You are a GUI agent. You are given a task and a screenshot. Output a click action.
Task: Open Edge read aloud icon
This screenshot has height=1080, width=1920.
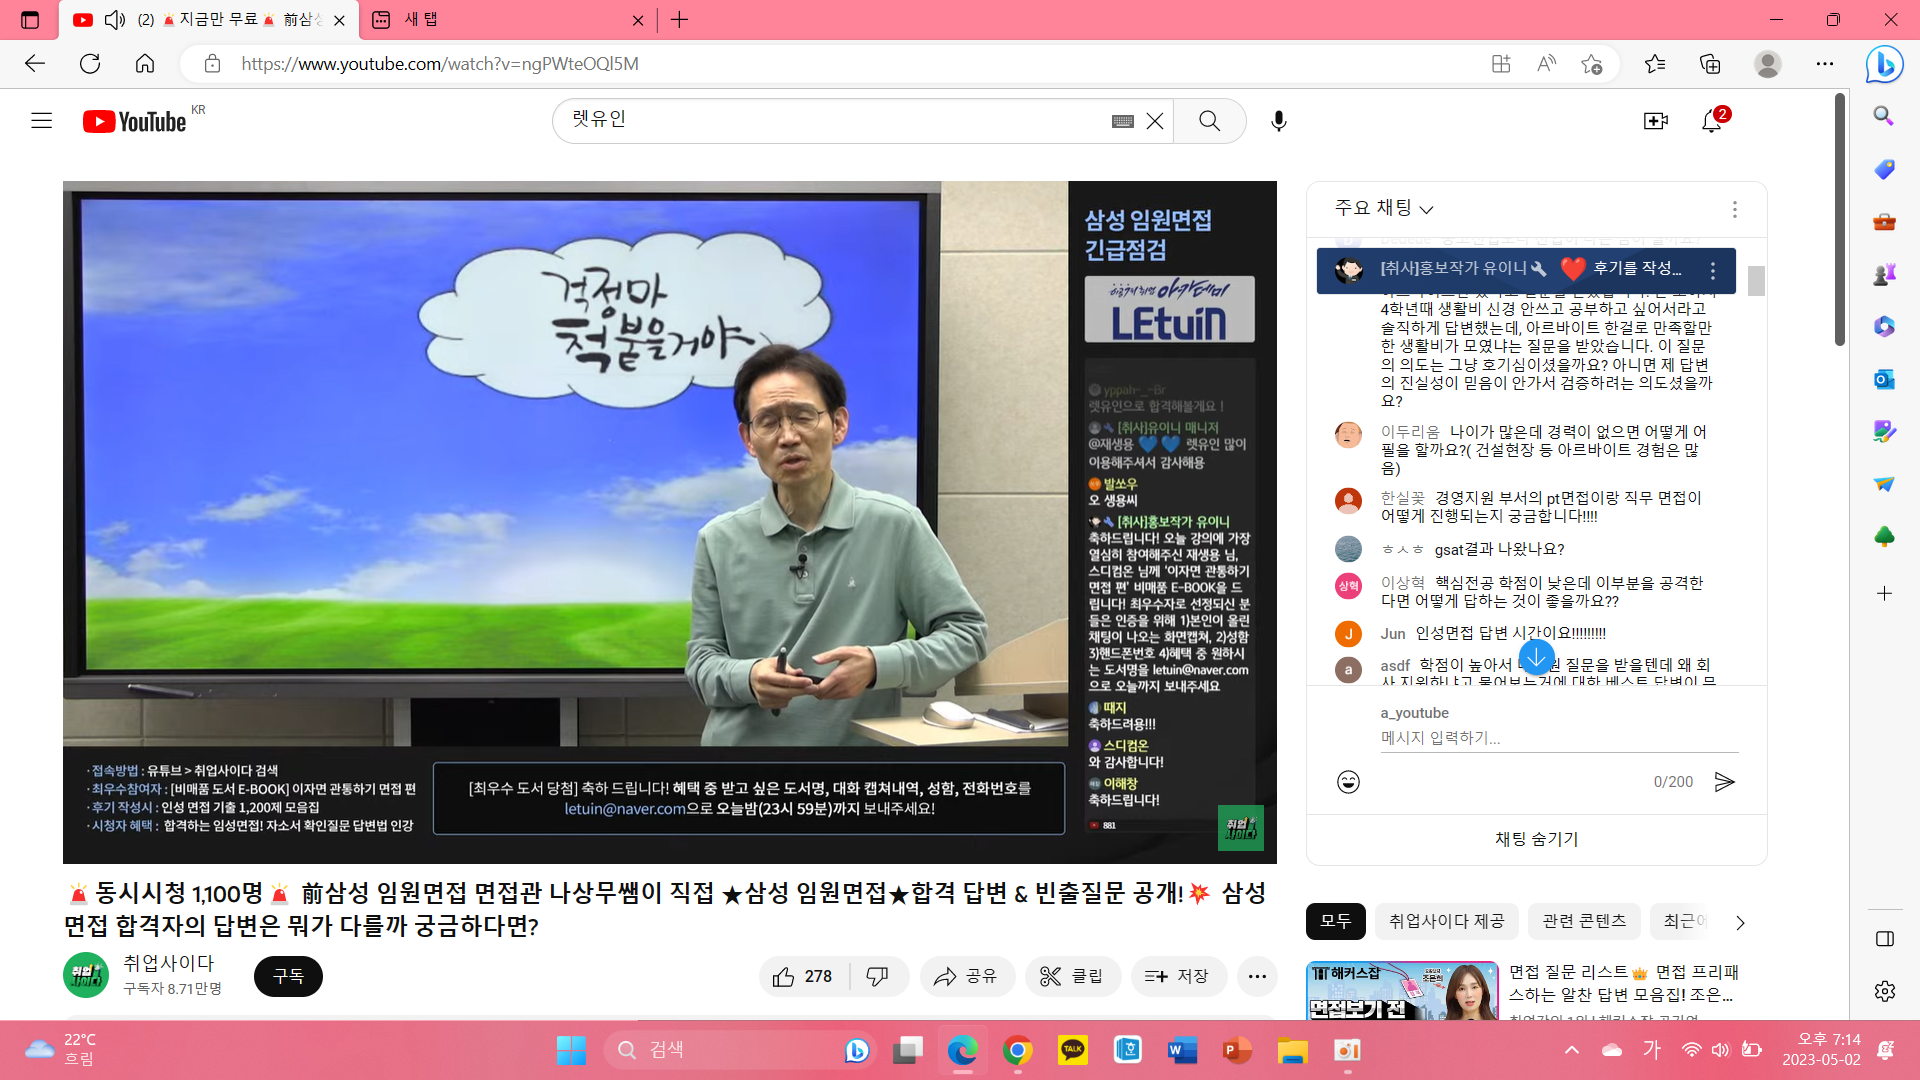point(1546,64)
